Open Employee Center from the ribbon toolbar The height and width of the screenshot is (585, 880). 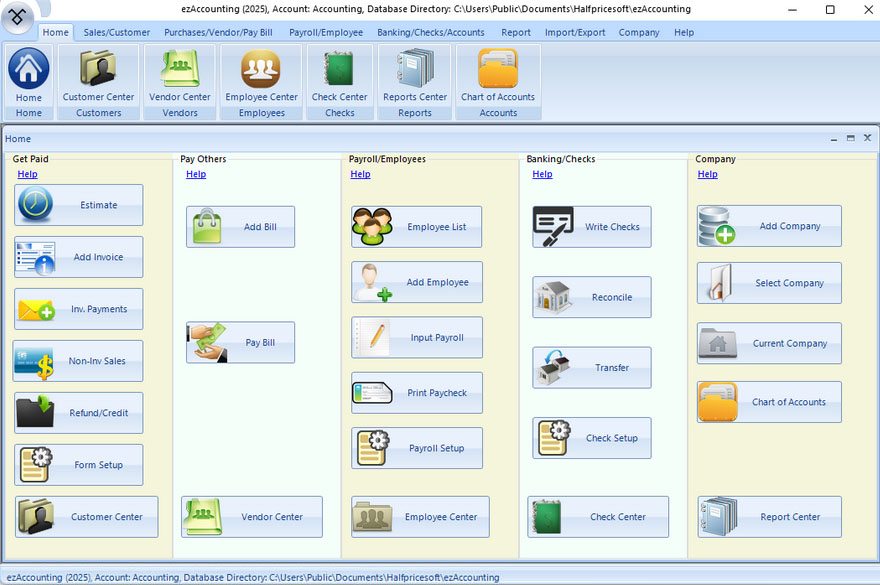coord(262,76)
